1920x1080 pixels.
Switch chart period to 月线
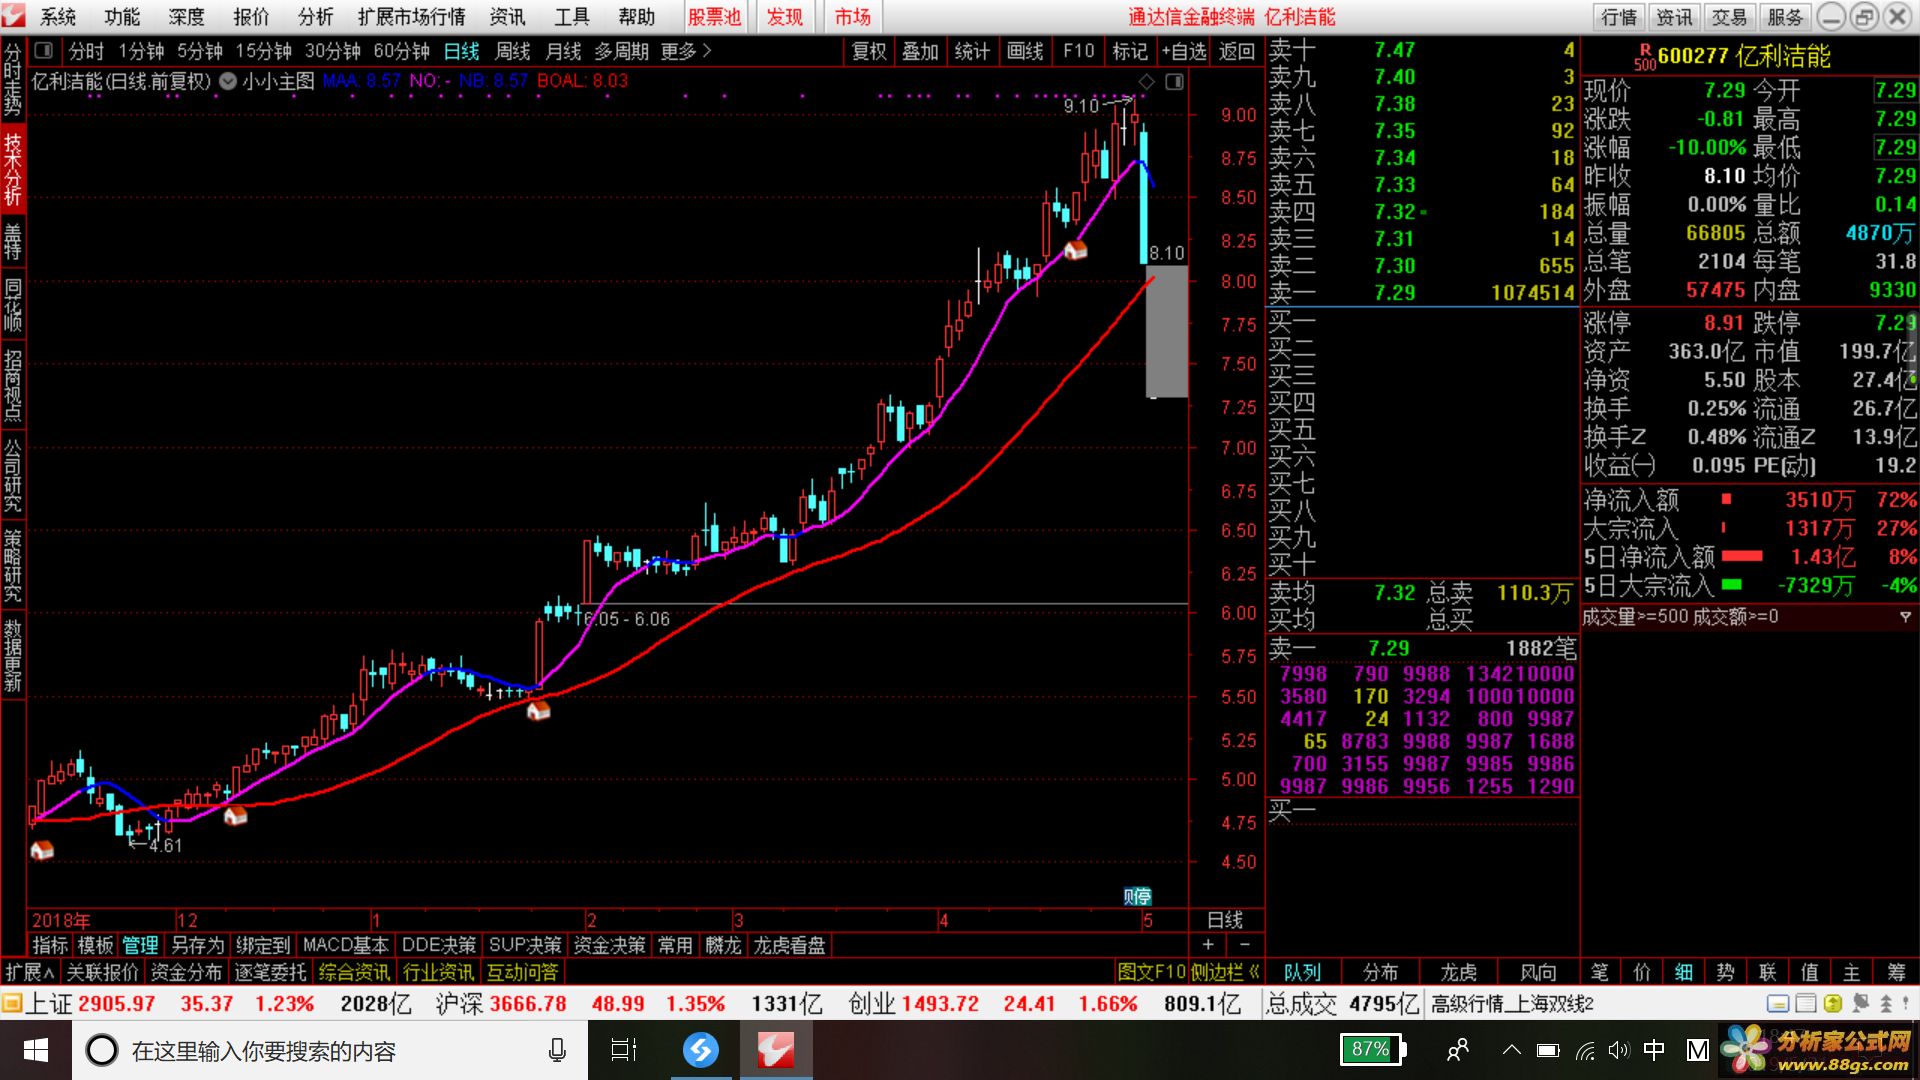[563, 51]
